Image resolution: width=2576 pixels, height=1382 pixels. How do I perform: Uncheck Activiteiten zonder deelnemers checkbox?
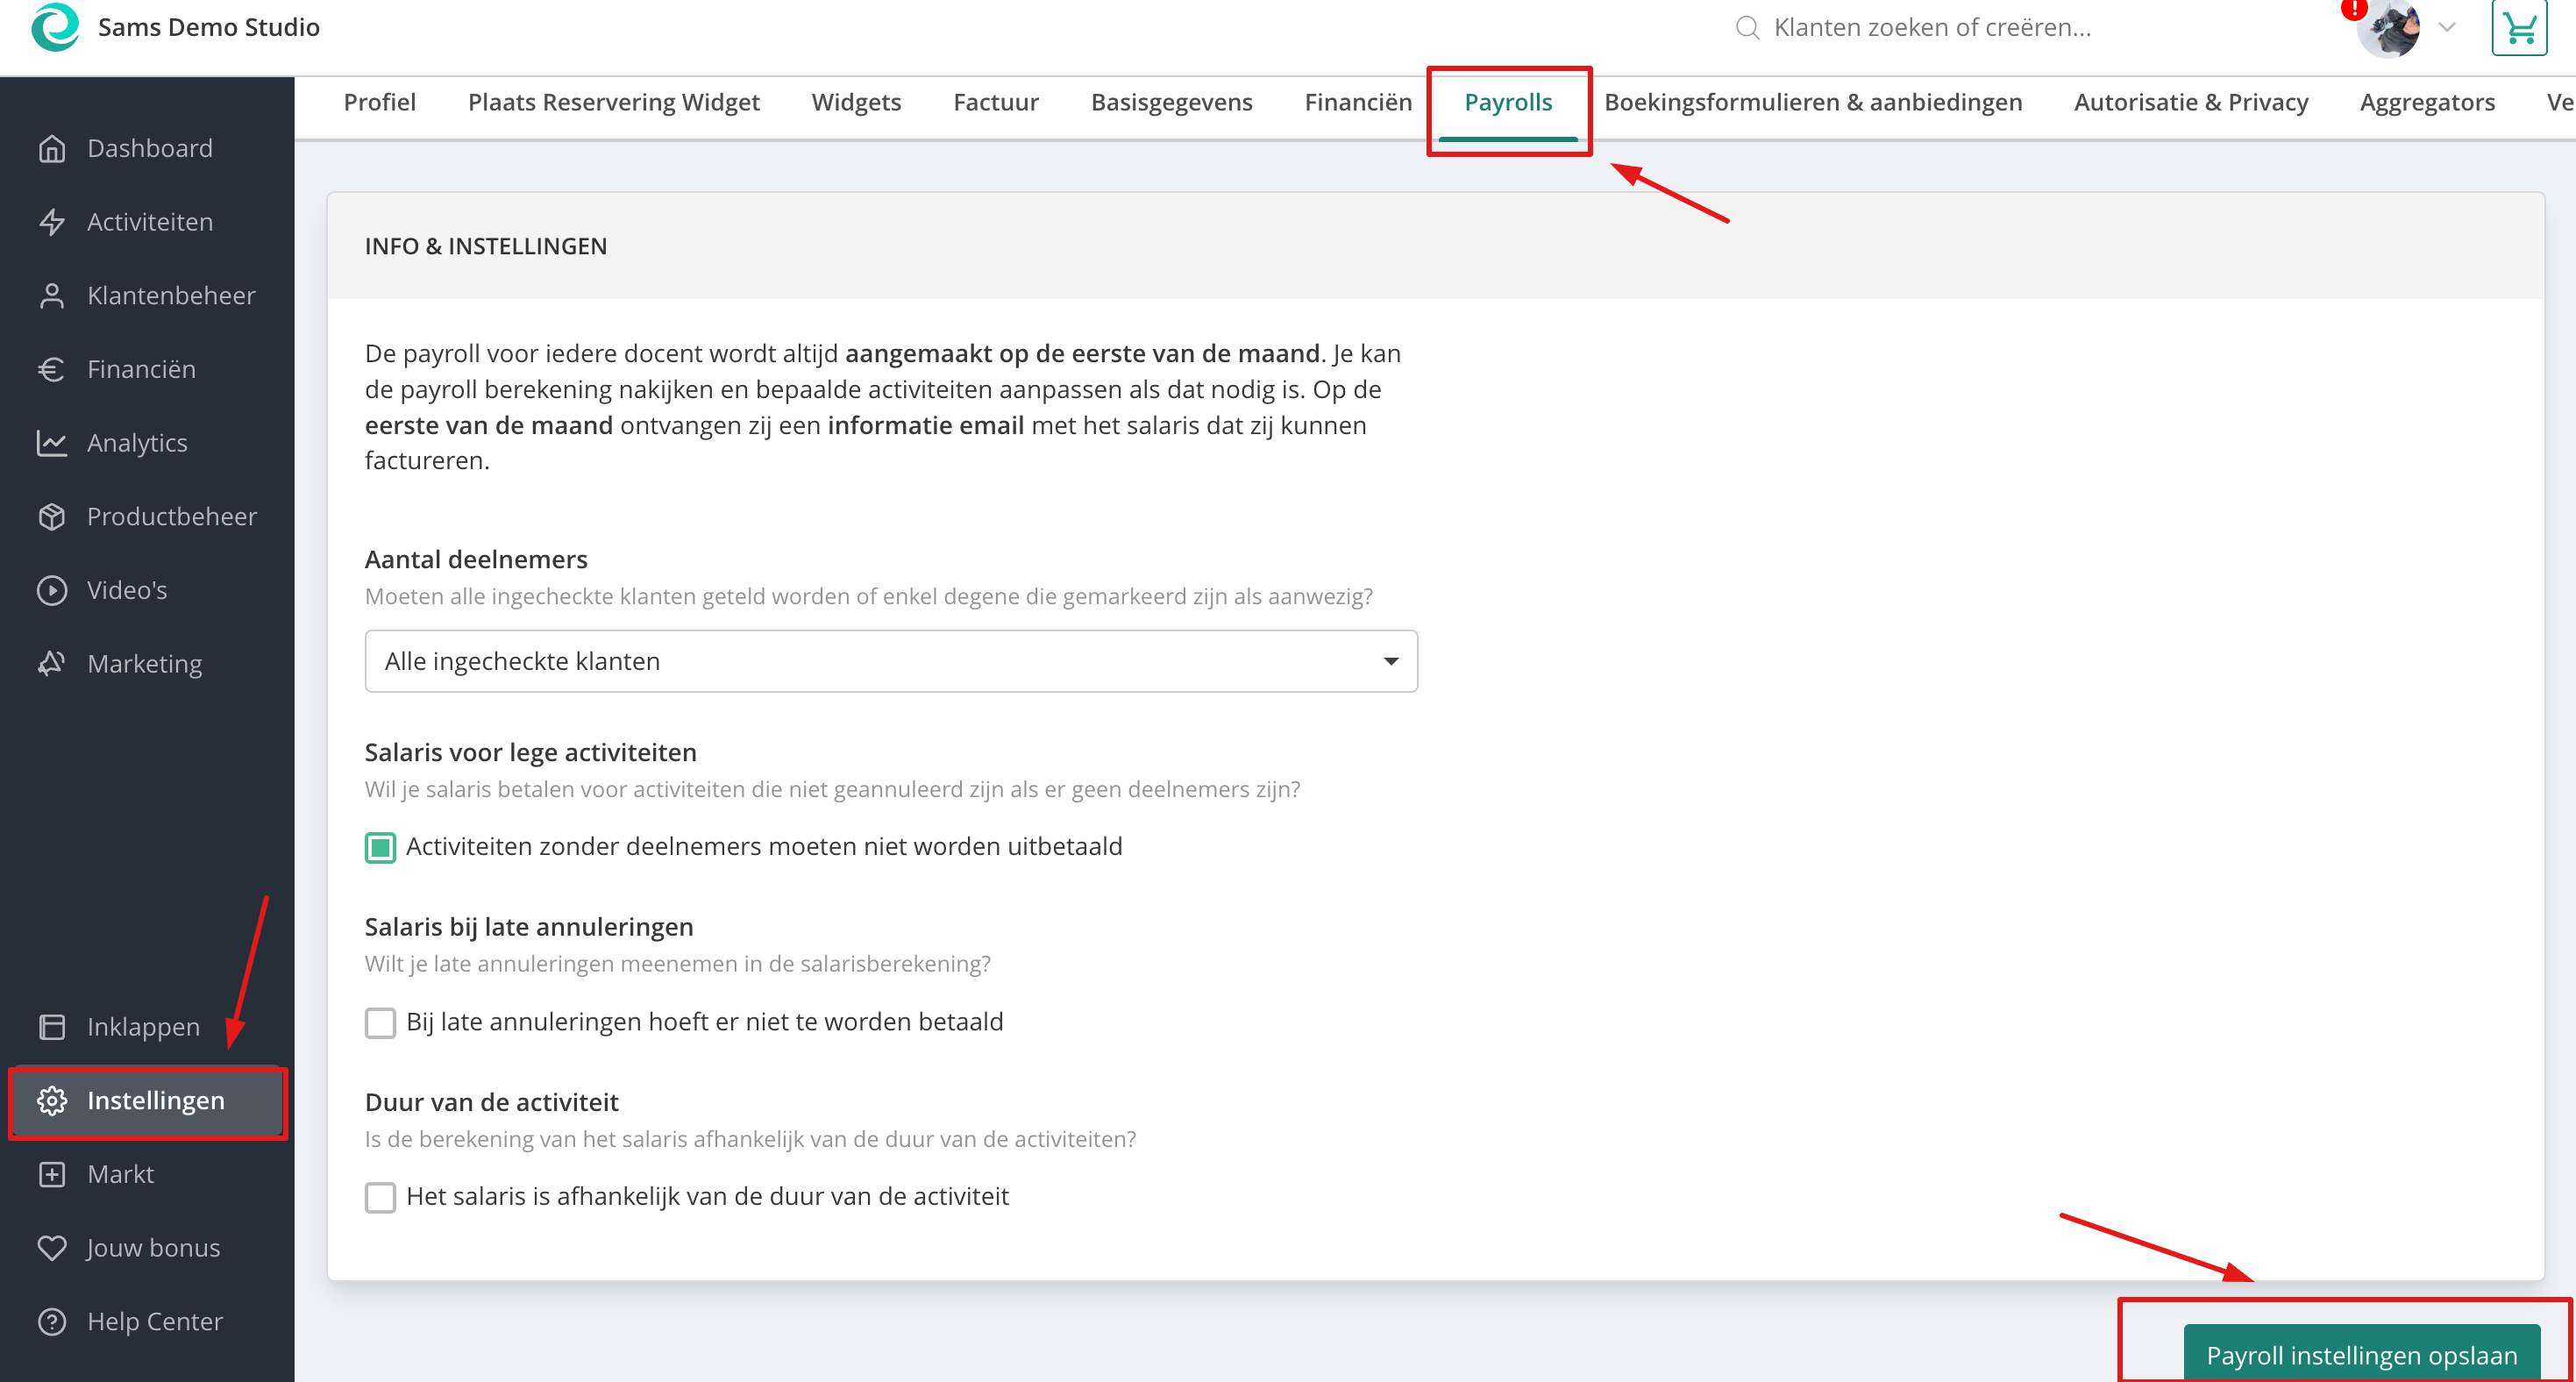point(380,847)
